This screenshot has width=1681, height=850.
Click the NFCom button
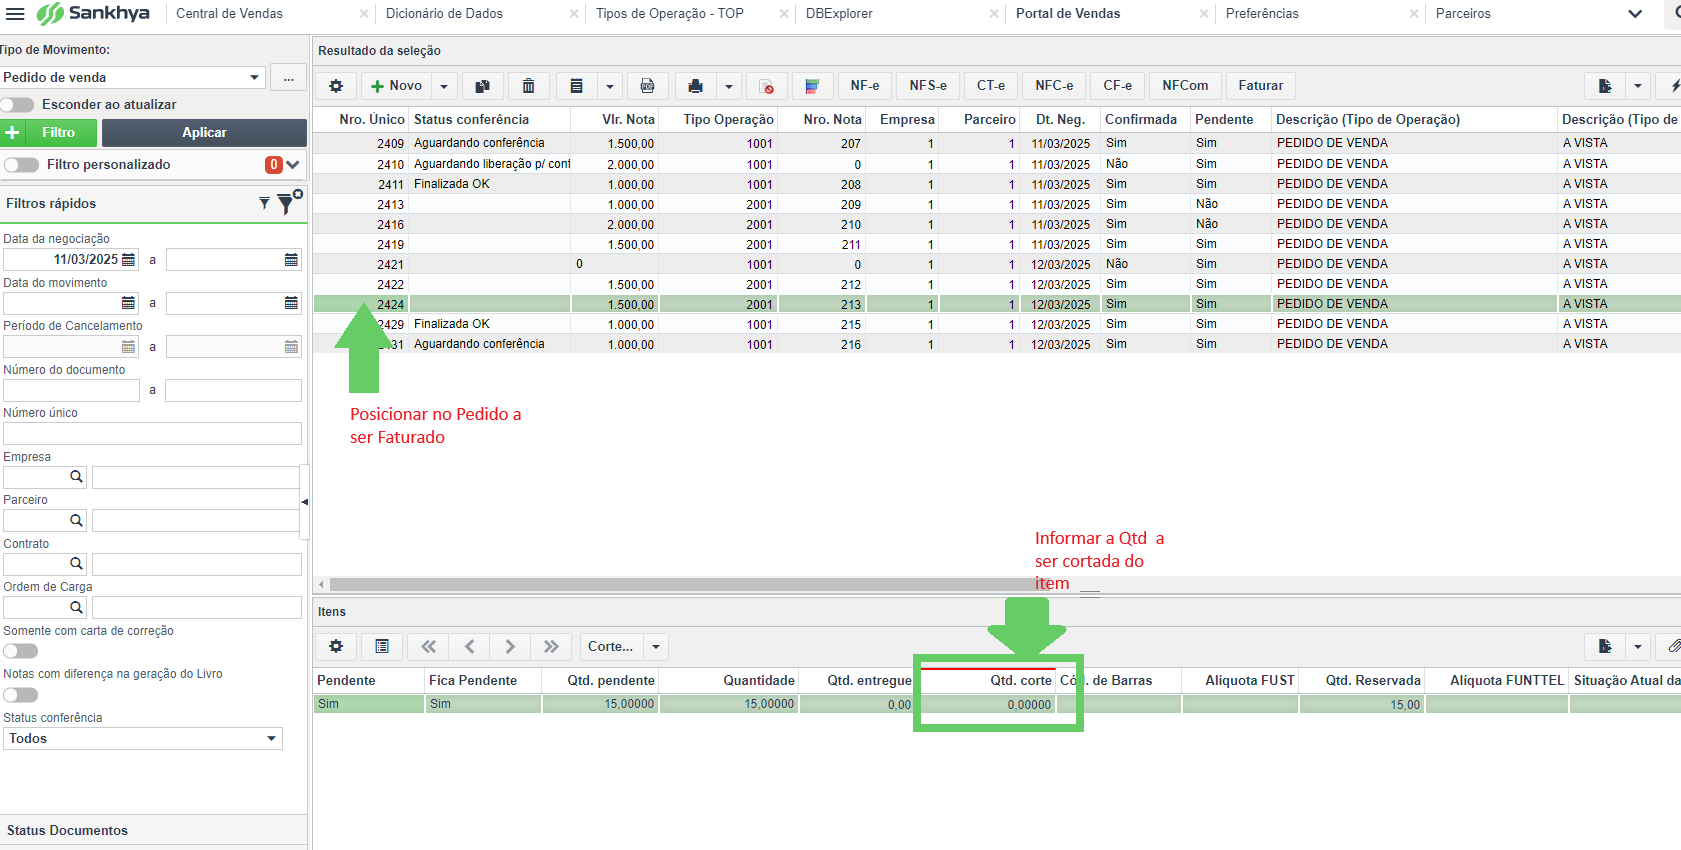pos(1185,86)
